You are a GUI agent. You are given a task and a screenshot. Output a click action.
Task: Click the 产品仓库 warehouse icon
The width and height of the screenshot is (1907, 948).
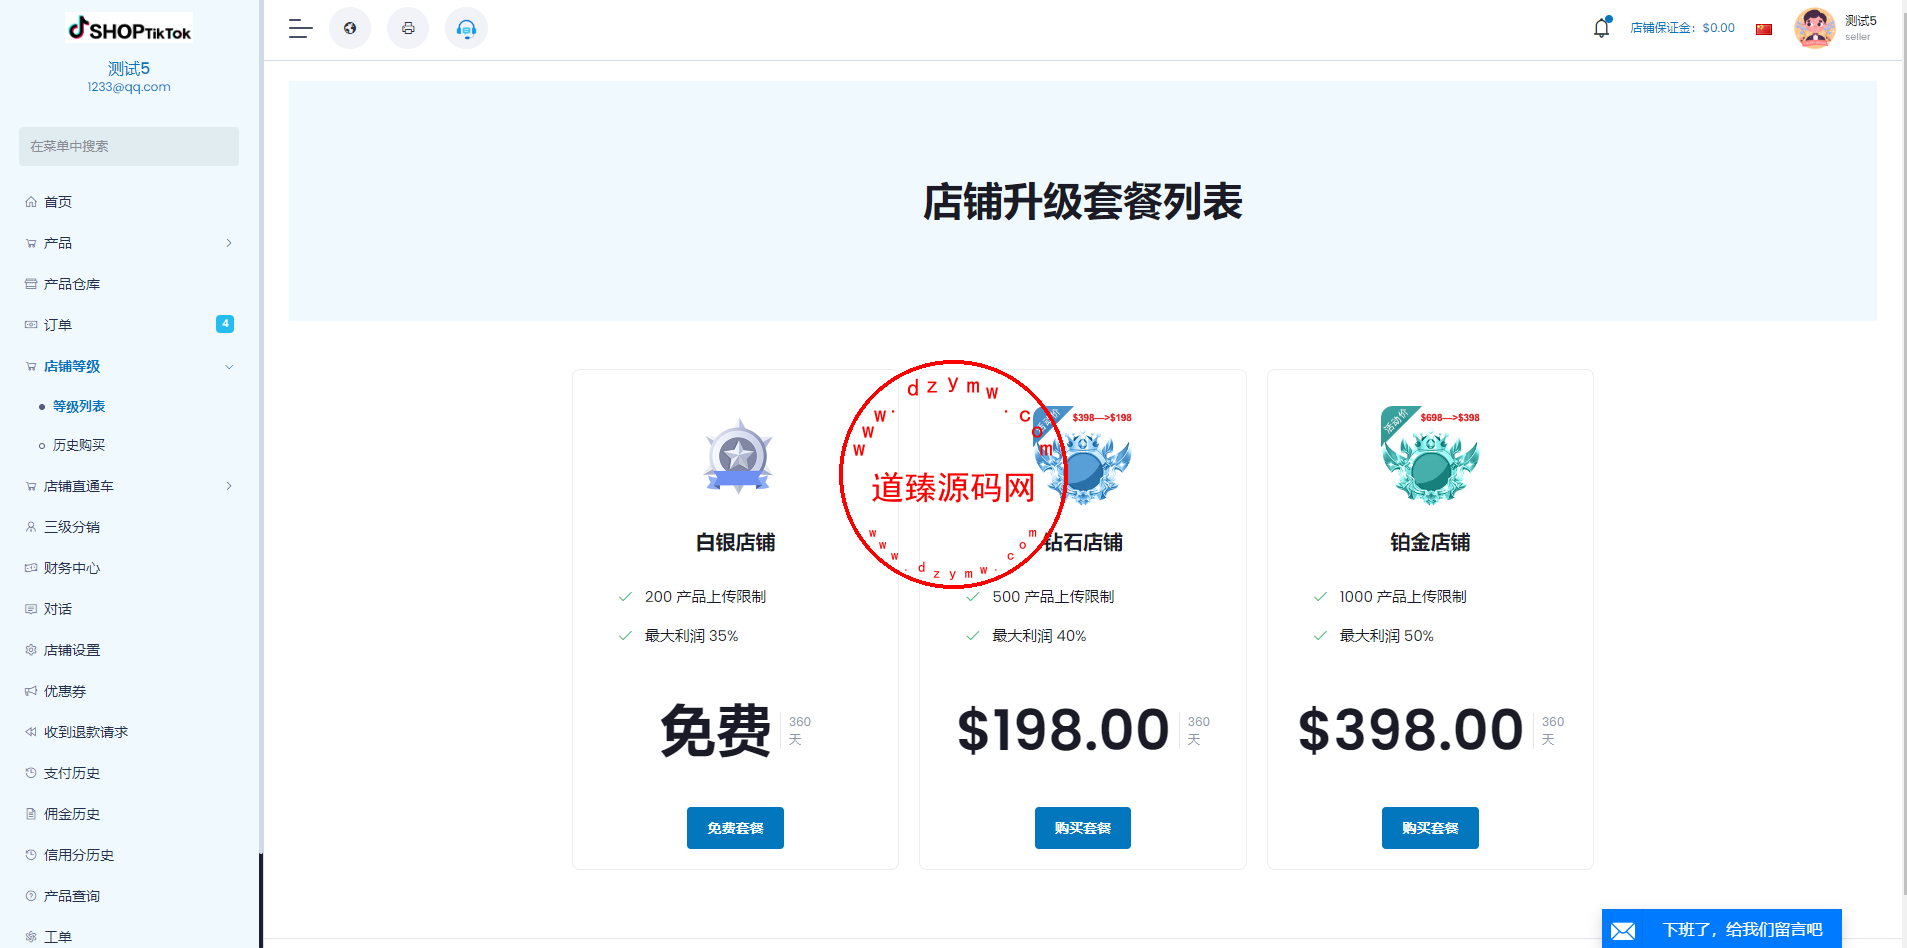tap(31, 284)
